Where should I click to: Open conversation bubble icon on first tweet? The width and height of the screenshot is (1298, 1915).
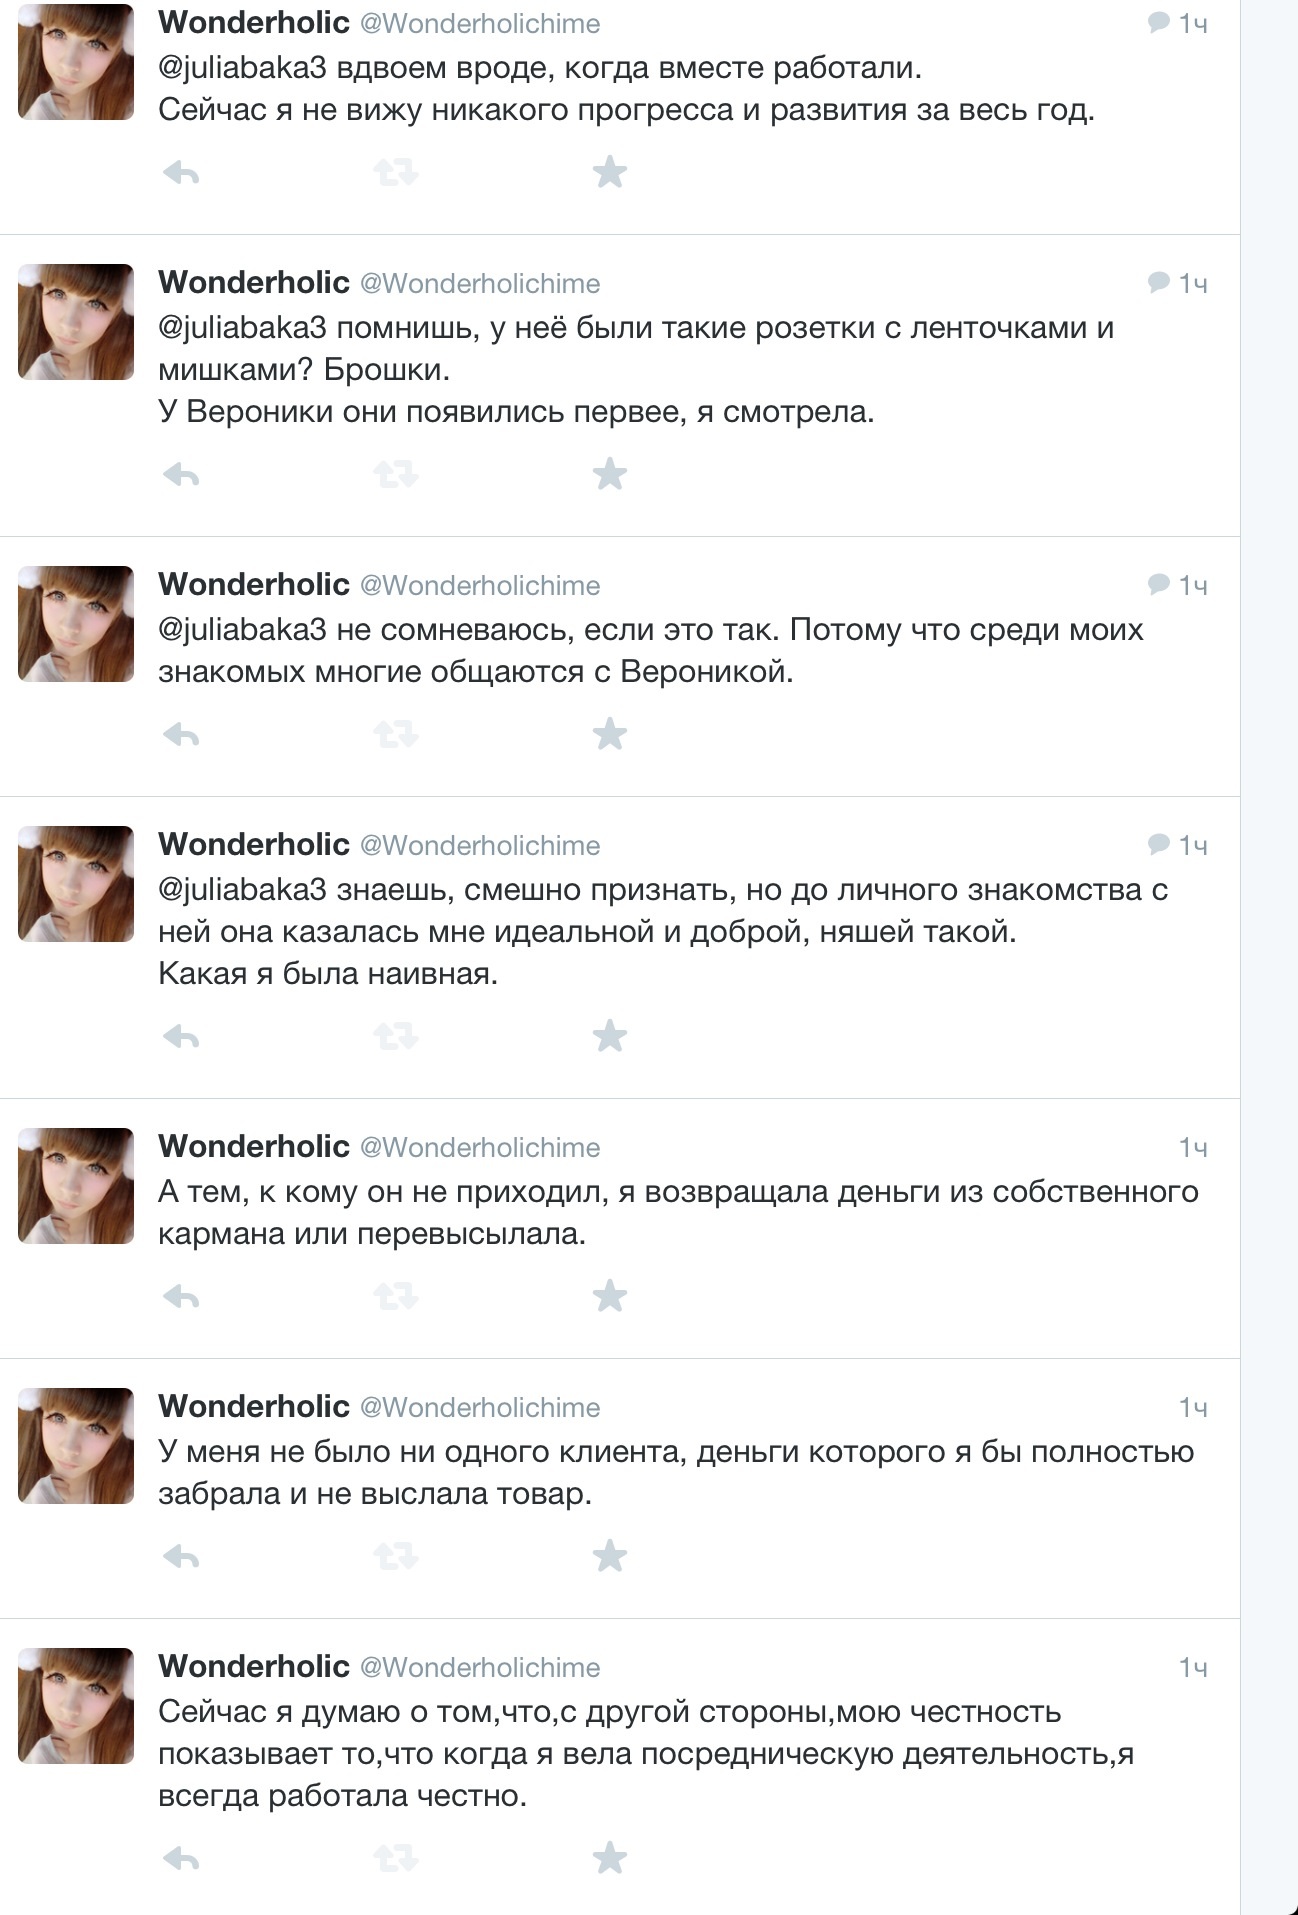1159,22
